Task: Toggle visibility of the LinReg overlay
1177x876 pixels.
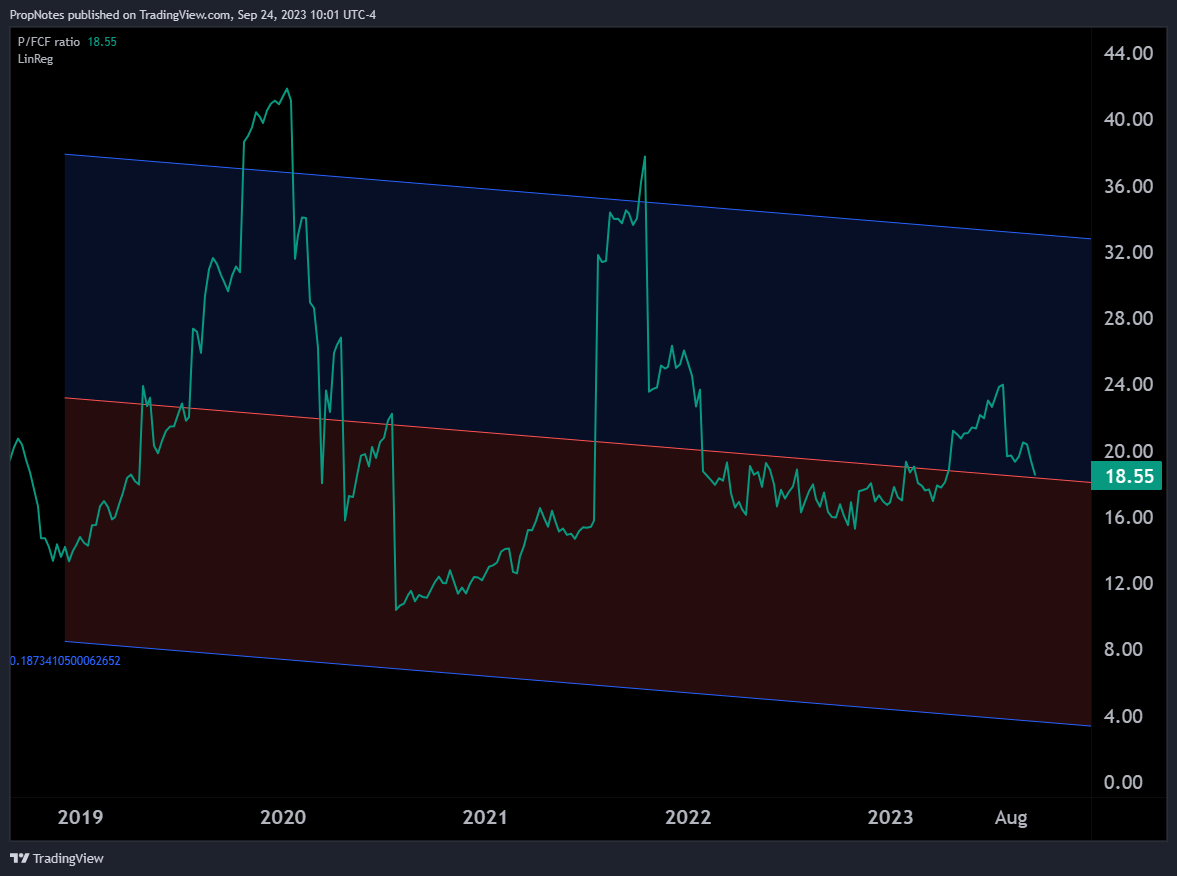Action: click(33, 58)
